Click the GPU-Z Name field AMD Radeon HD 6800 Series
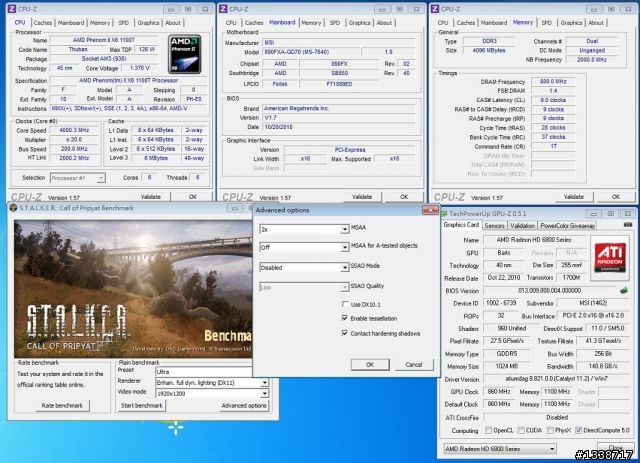 tap(534, 240)
